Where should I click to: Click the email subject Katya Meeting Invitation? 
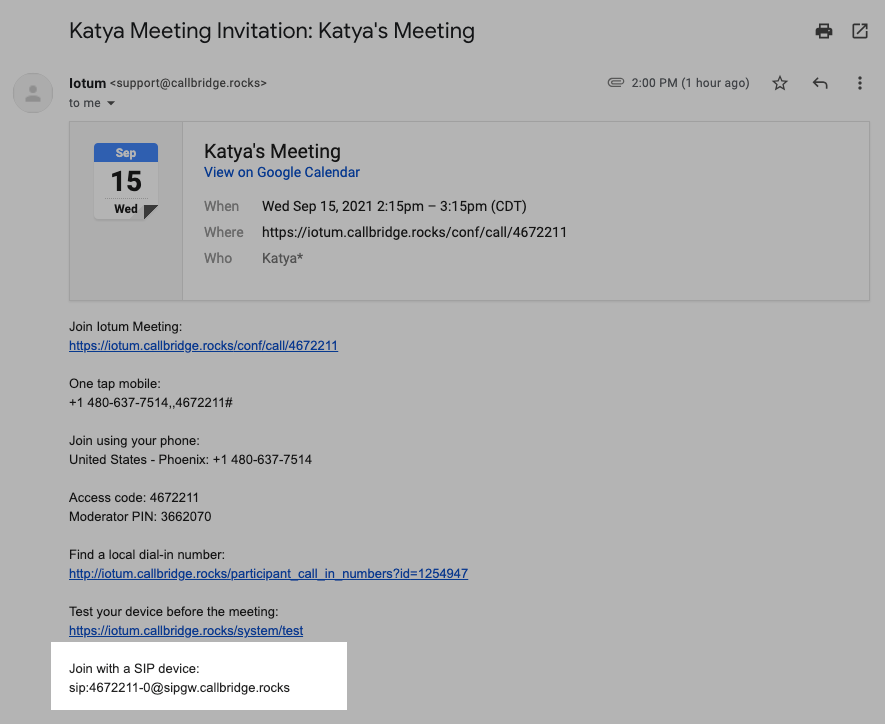coord(271,31)
